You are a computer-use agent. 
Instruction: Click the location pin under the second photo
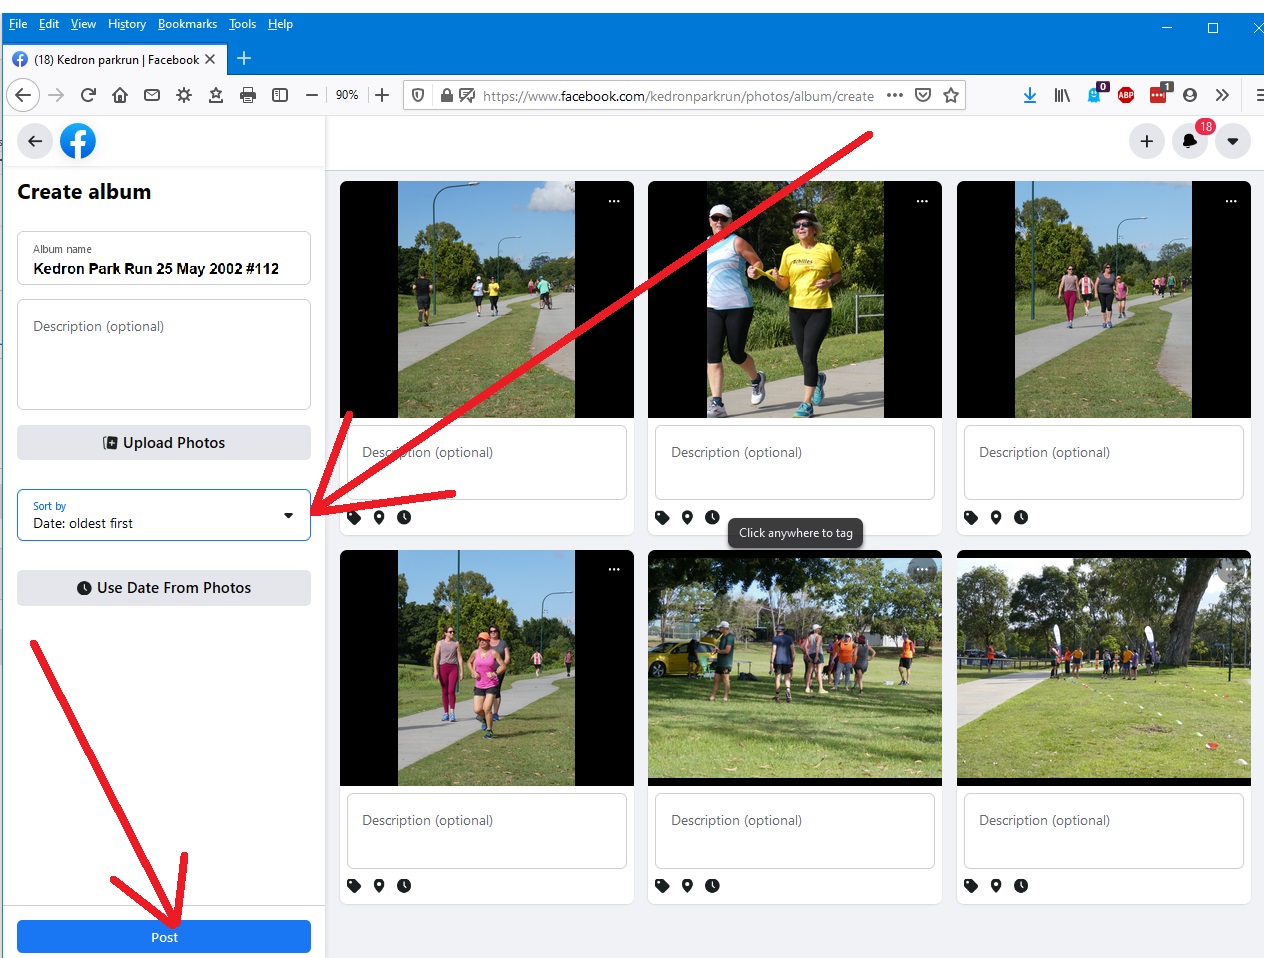687,517
